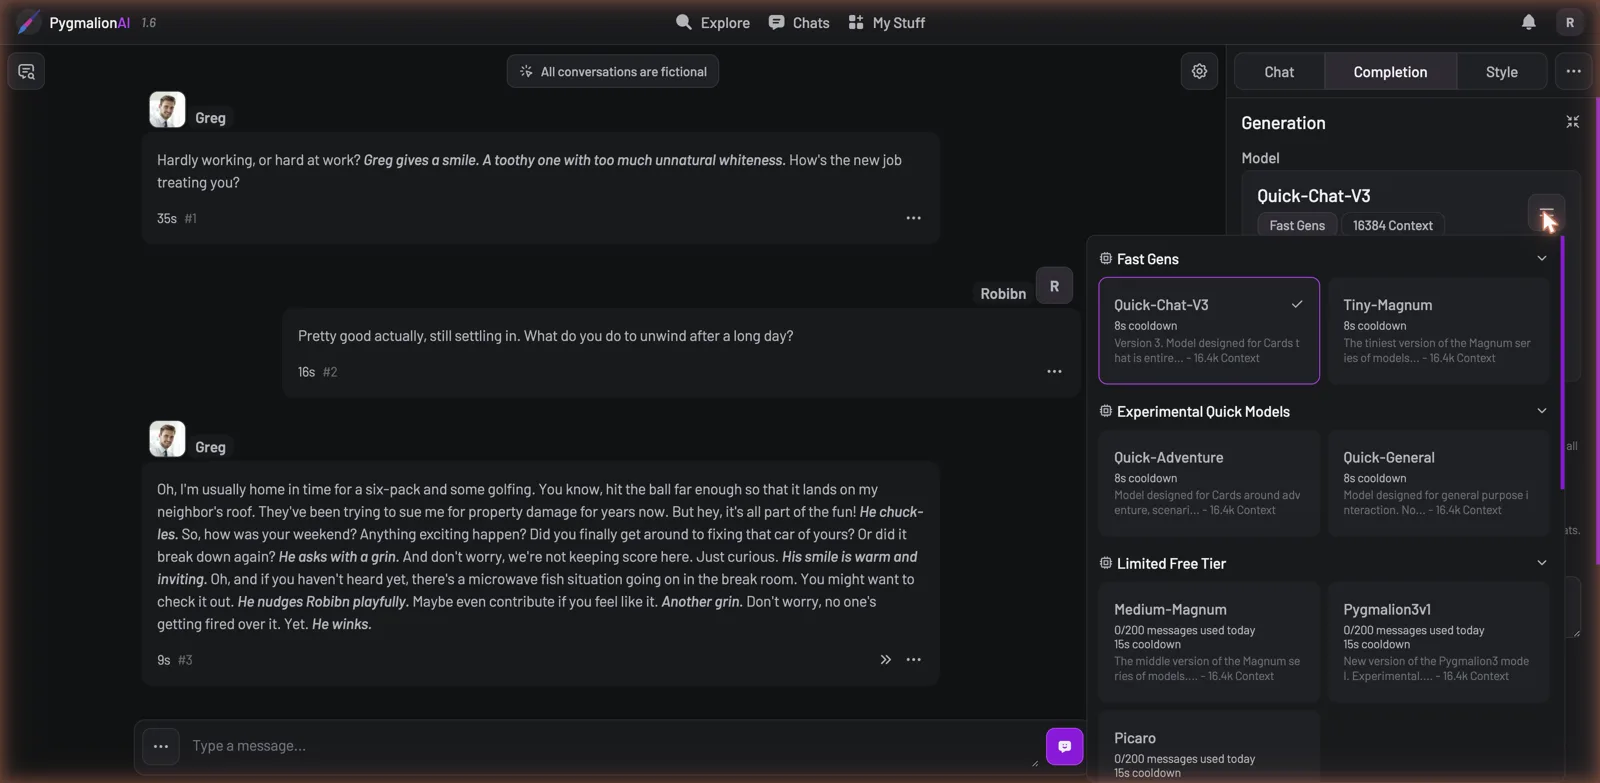
Task: Switch to the Chat tab
Action: 1279,72
